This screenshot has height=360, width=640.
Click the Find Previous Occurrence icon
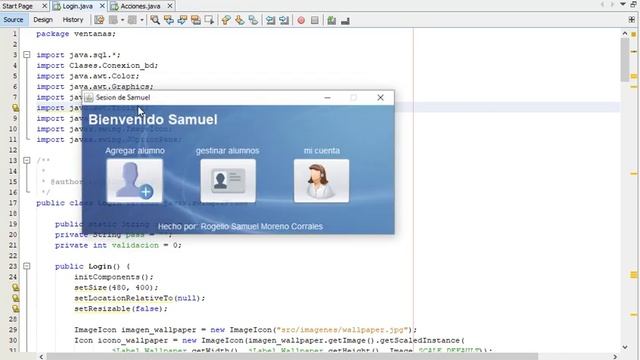coord(169,20)
